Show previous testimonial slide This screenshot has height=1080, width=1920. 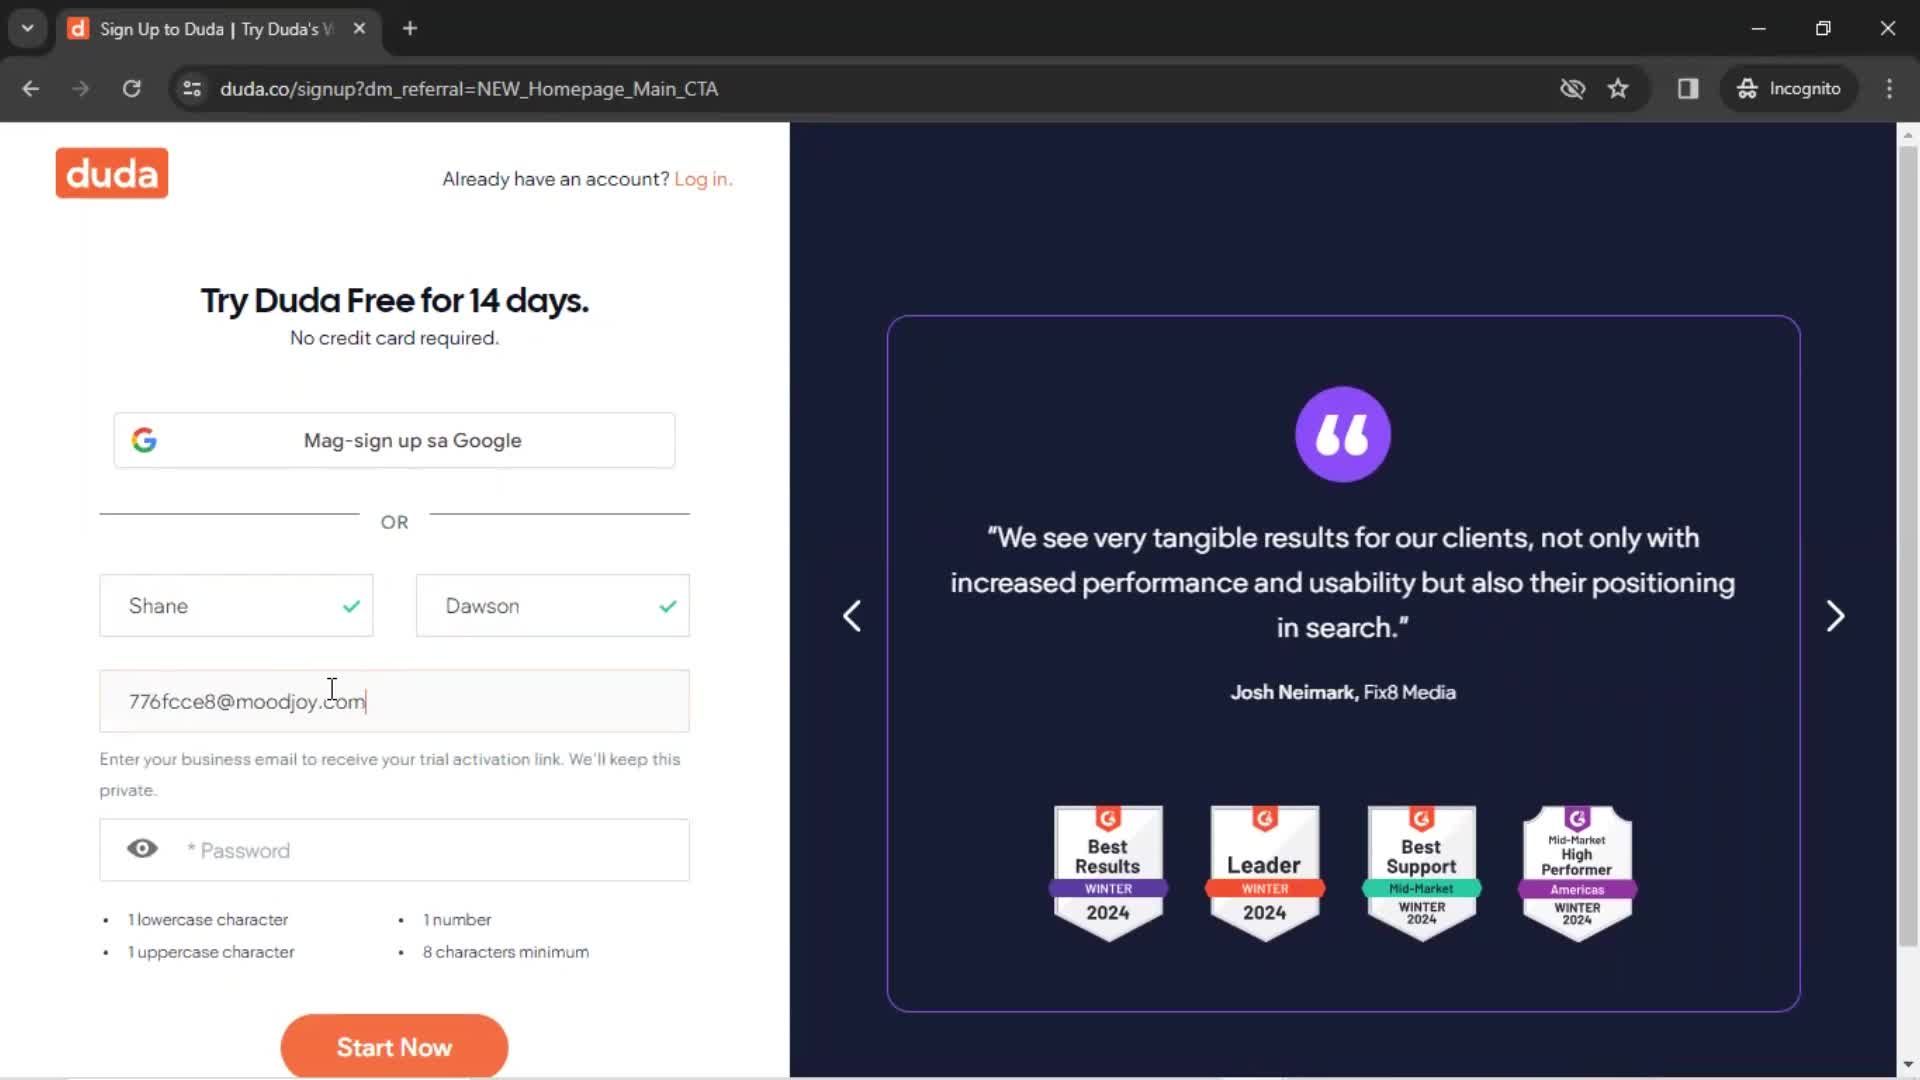852,616
